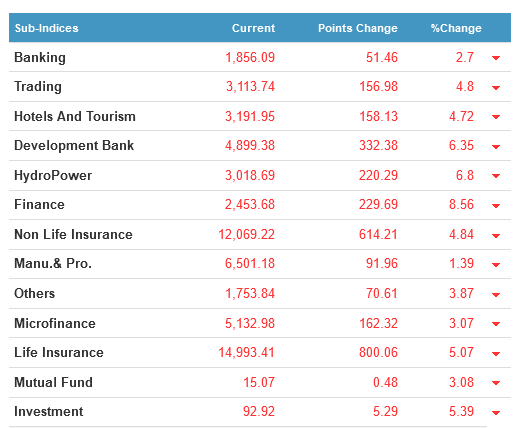Select the Points Change column header
The width and height of the screenshot is (519, 428).
358,28
